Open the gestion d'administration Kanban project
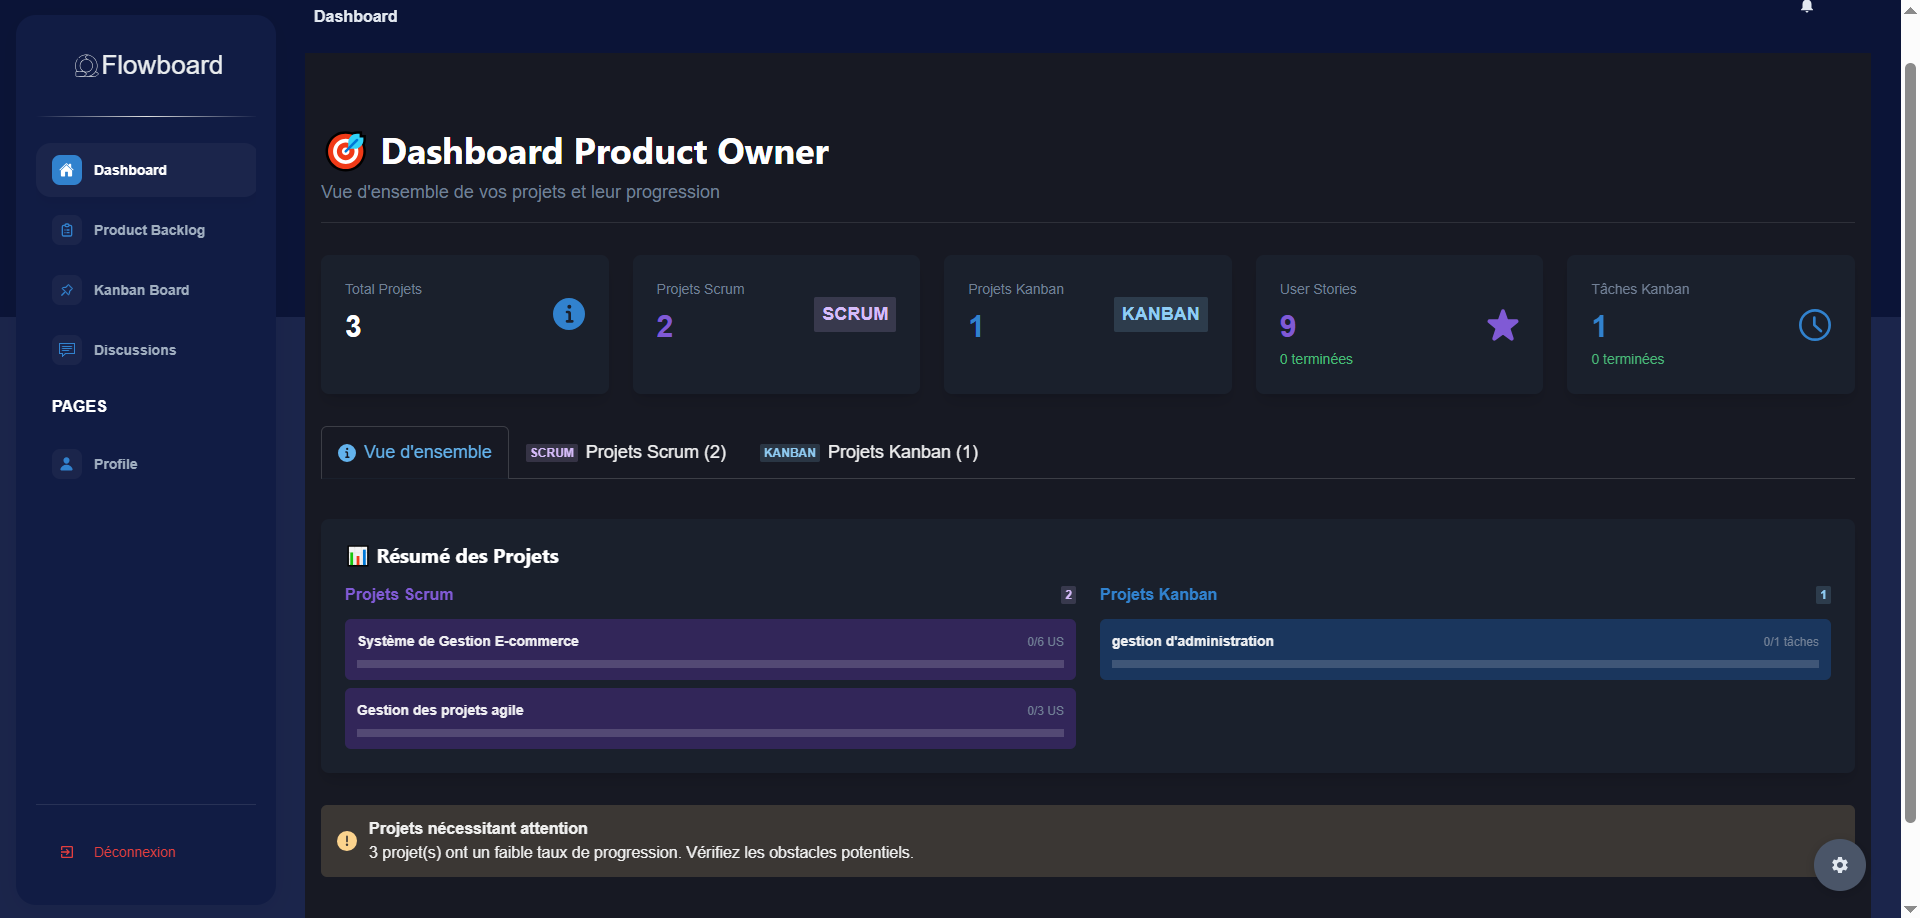The height and width of the screenshot is (918, 1920). point(1465,649)
